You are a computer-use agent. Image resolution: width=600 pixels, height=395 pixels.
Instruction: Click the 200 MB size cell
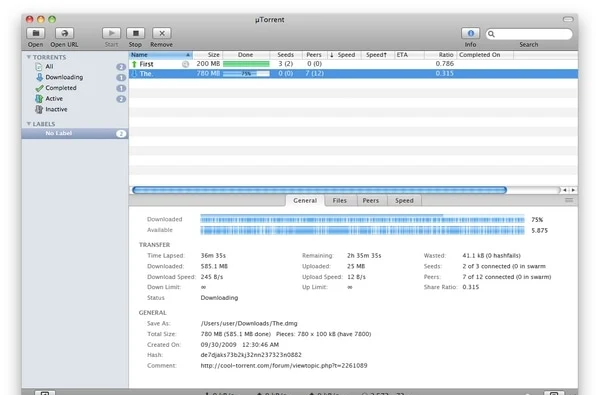click(208, 64)
